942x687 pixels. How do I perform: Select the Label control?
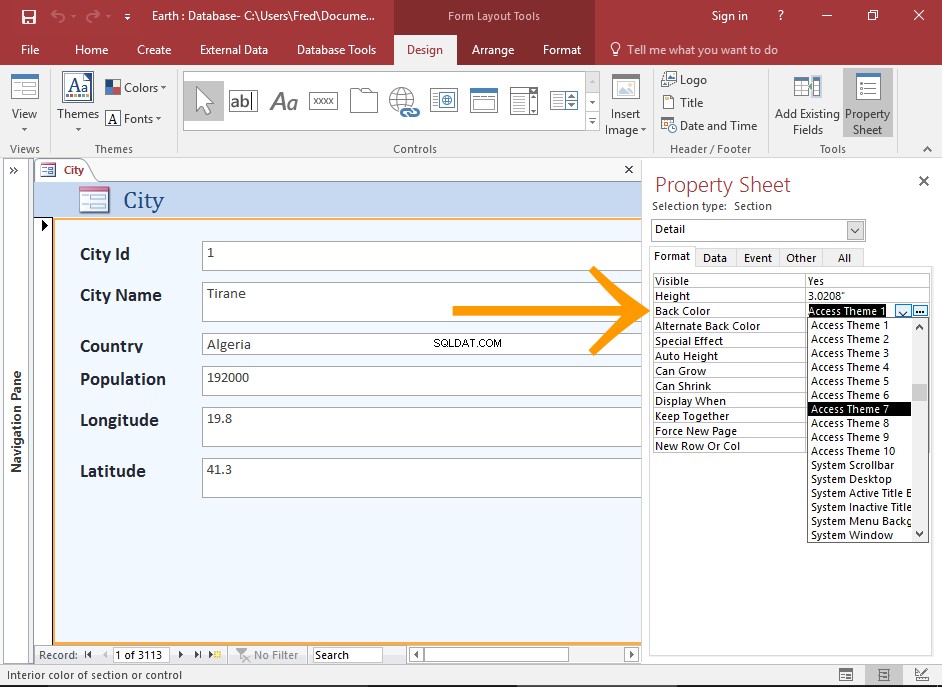click(284, 101)
